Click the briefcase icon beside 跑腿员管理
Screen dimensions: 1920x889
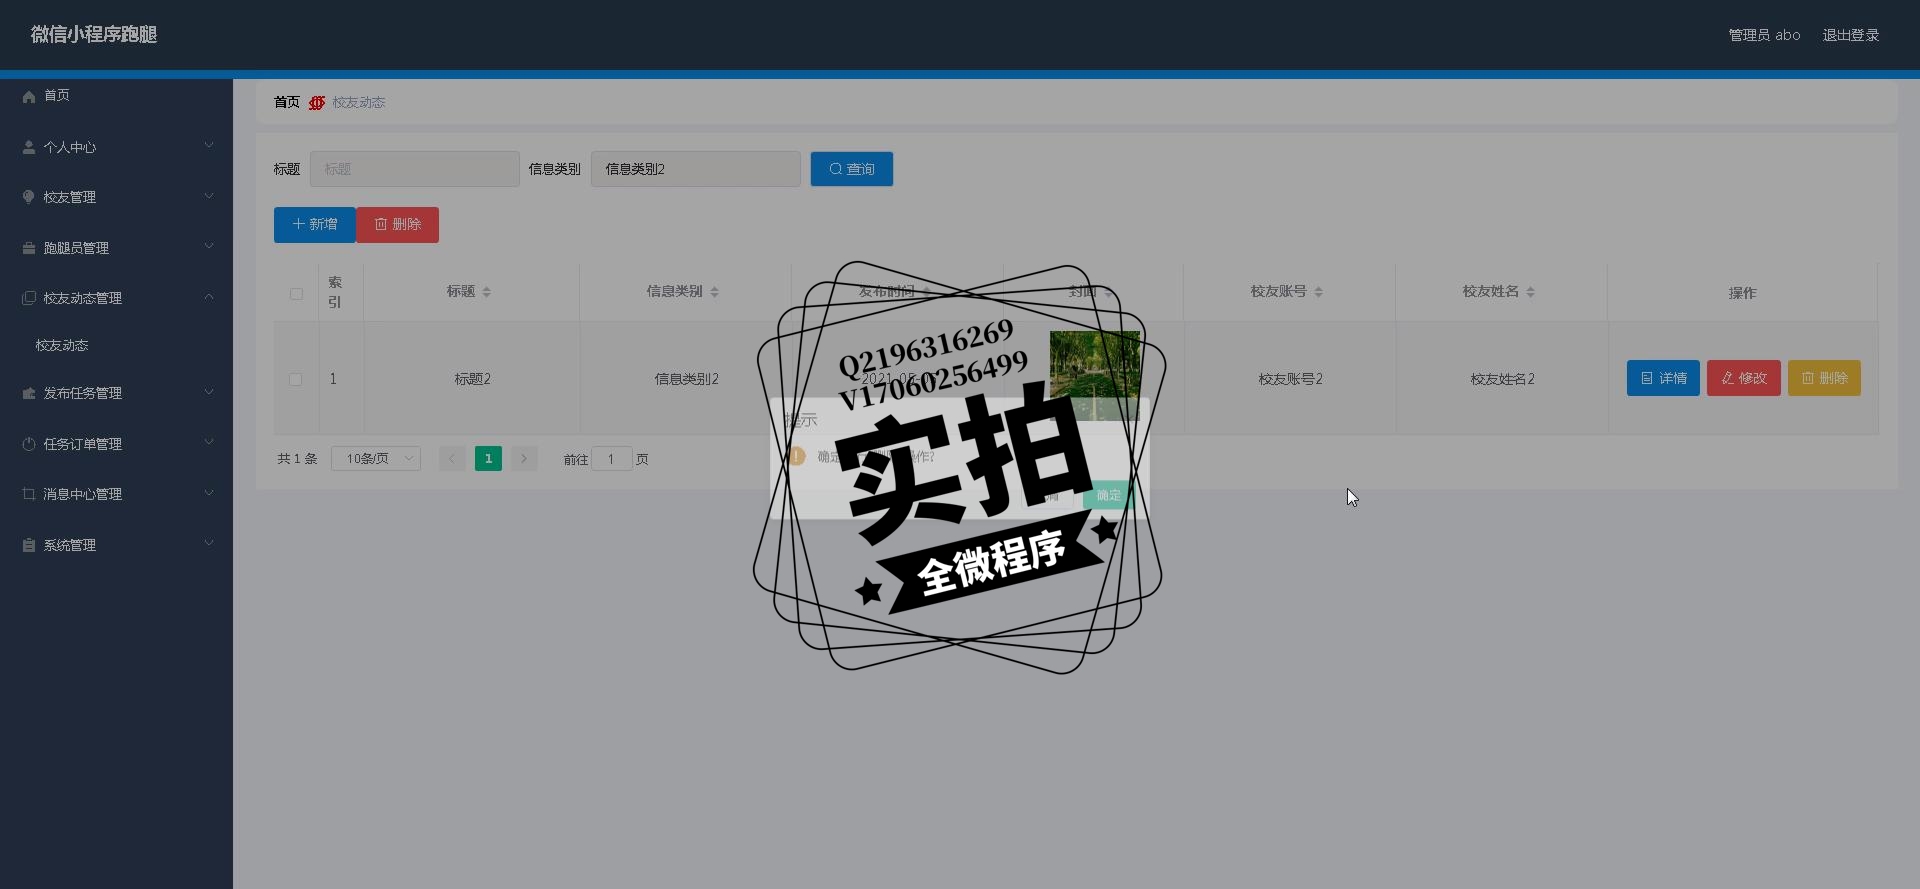tap(29, 248)
